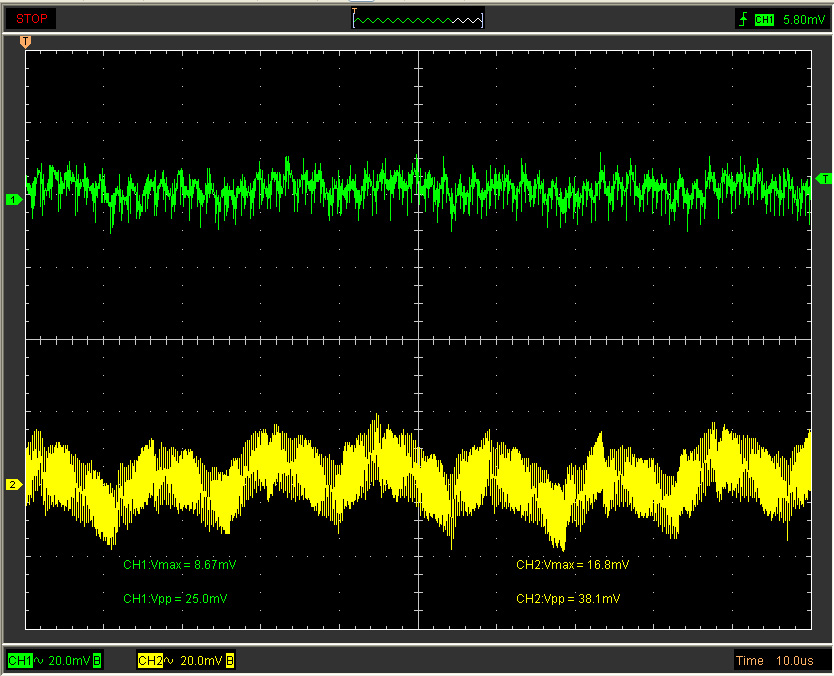Click the small T marker above overview bar
This screenshot has height=676, width=834.
point(354,10)
